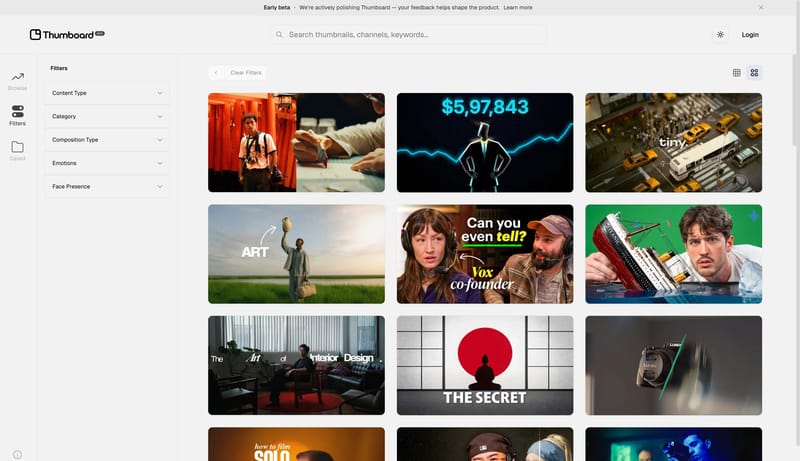Expand the Category filter
Screen dimensions: 800x461
point(107,116)
